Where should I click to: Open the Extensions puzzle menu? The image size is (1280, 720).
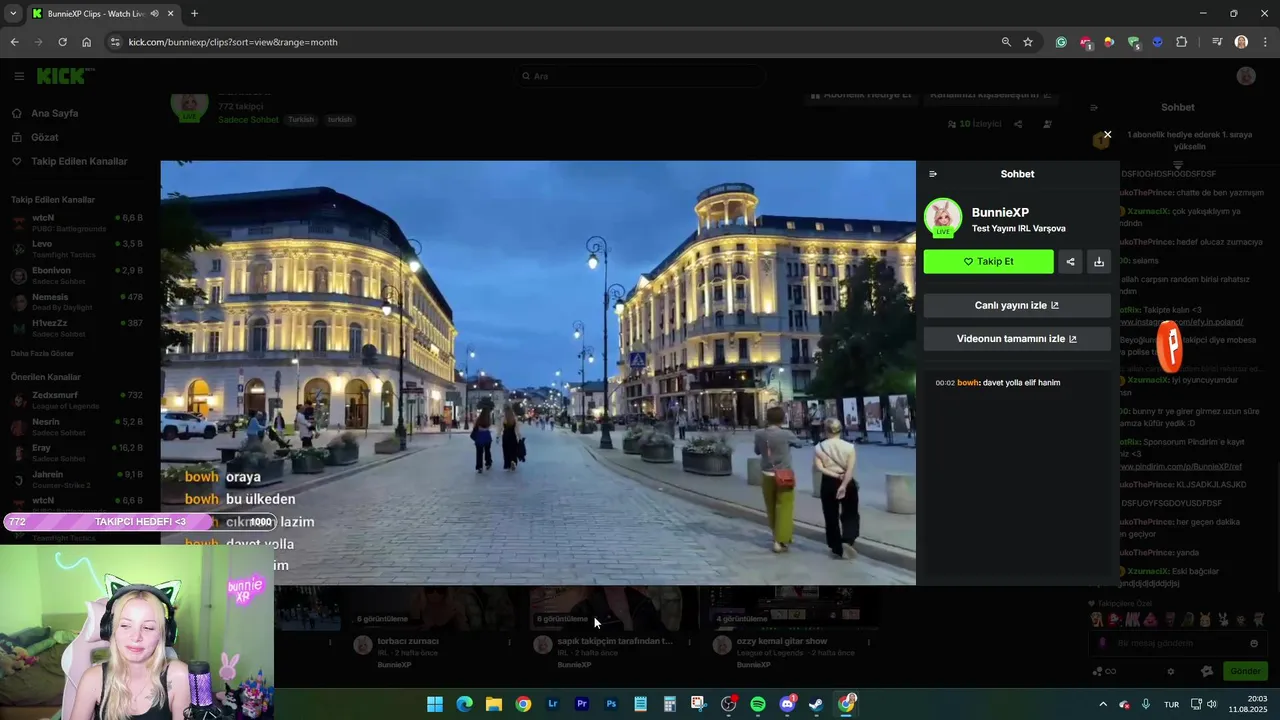[1182, 42]
